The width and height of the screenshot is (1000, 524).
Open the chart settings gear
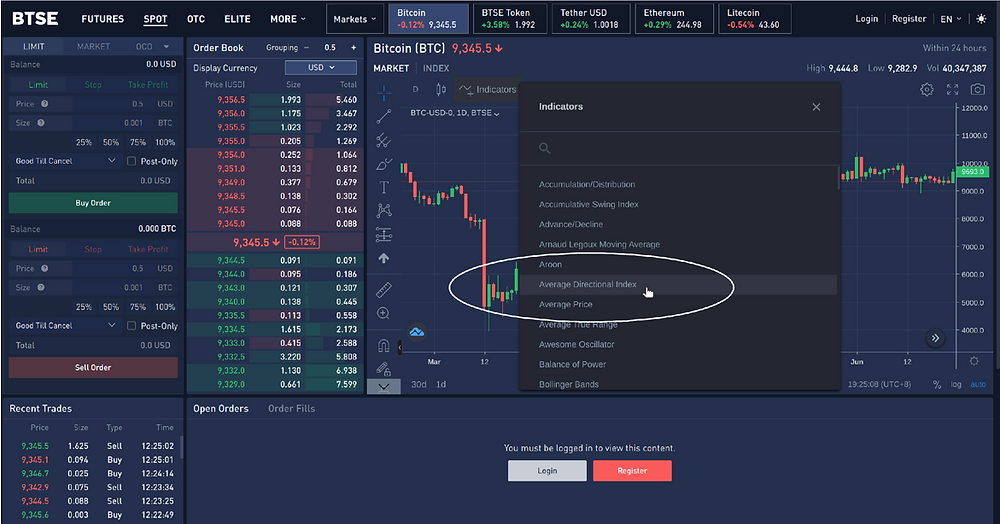[927, 90]
